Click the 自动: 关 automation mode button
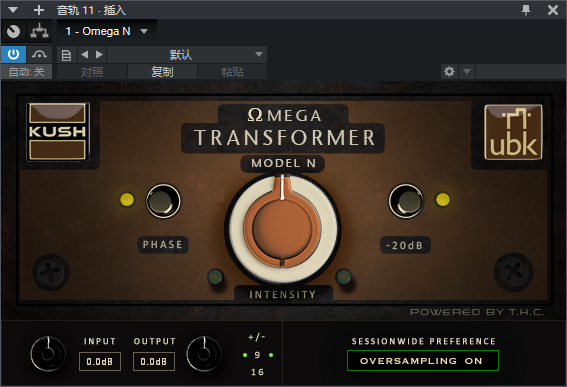 click(x=26, y=72)
